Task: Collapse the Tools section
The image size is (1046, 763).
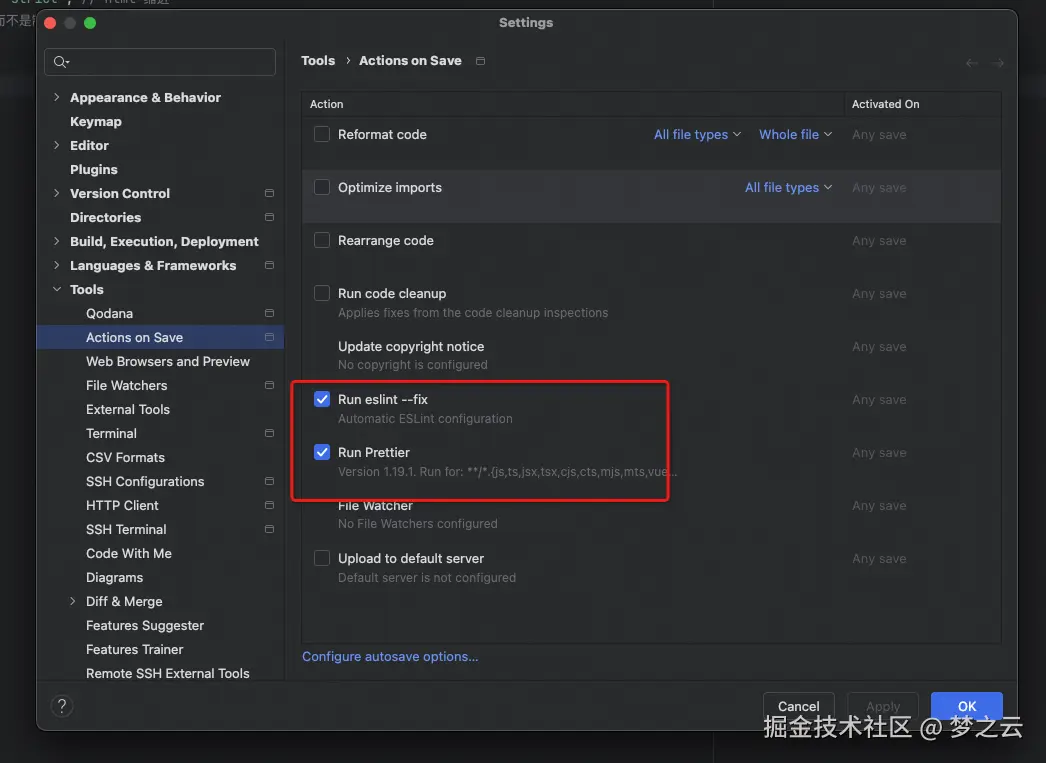Action: [57, 289]
